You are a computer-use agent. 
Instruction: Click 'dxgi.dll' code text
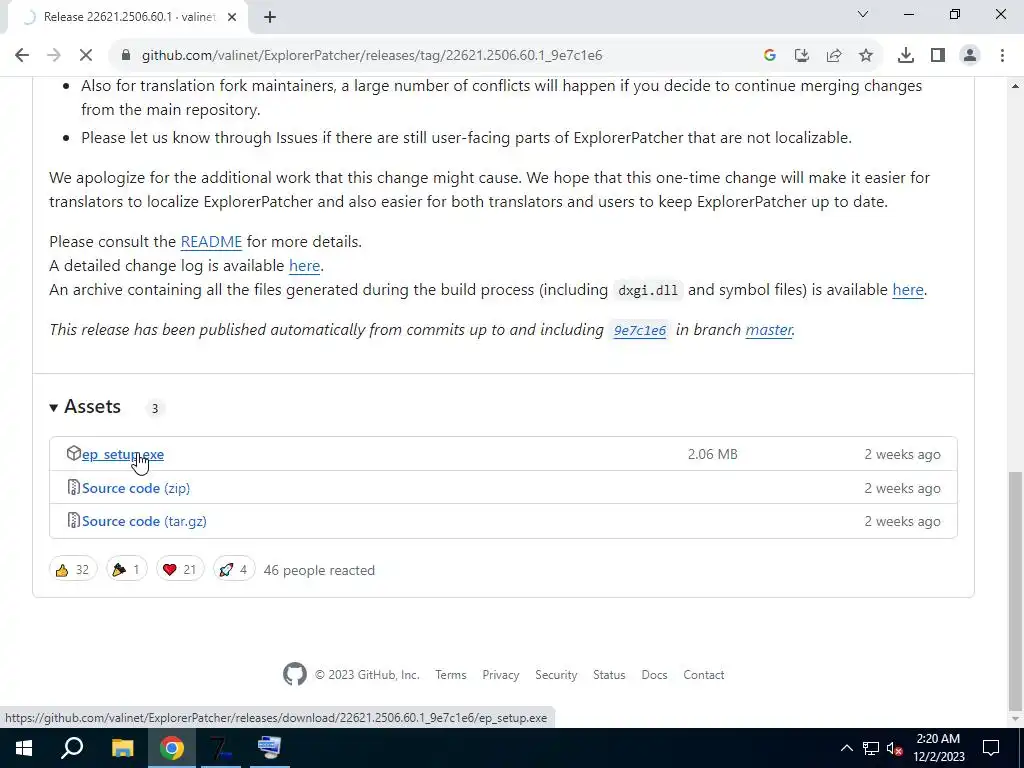point(648,291)
